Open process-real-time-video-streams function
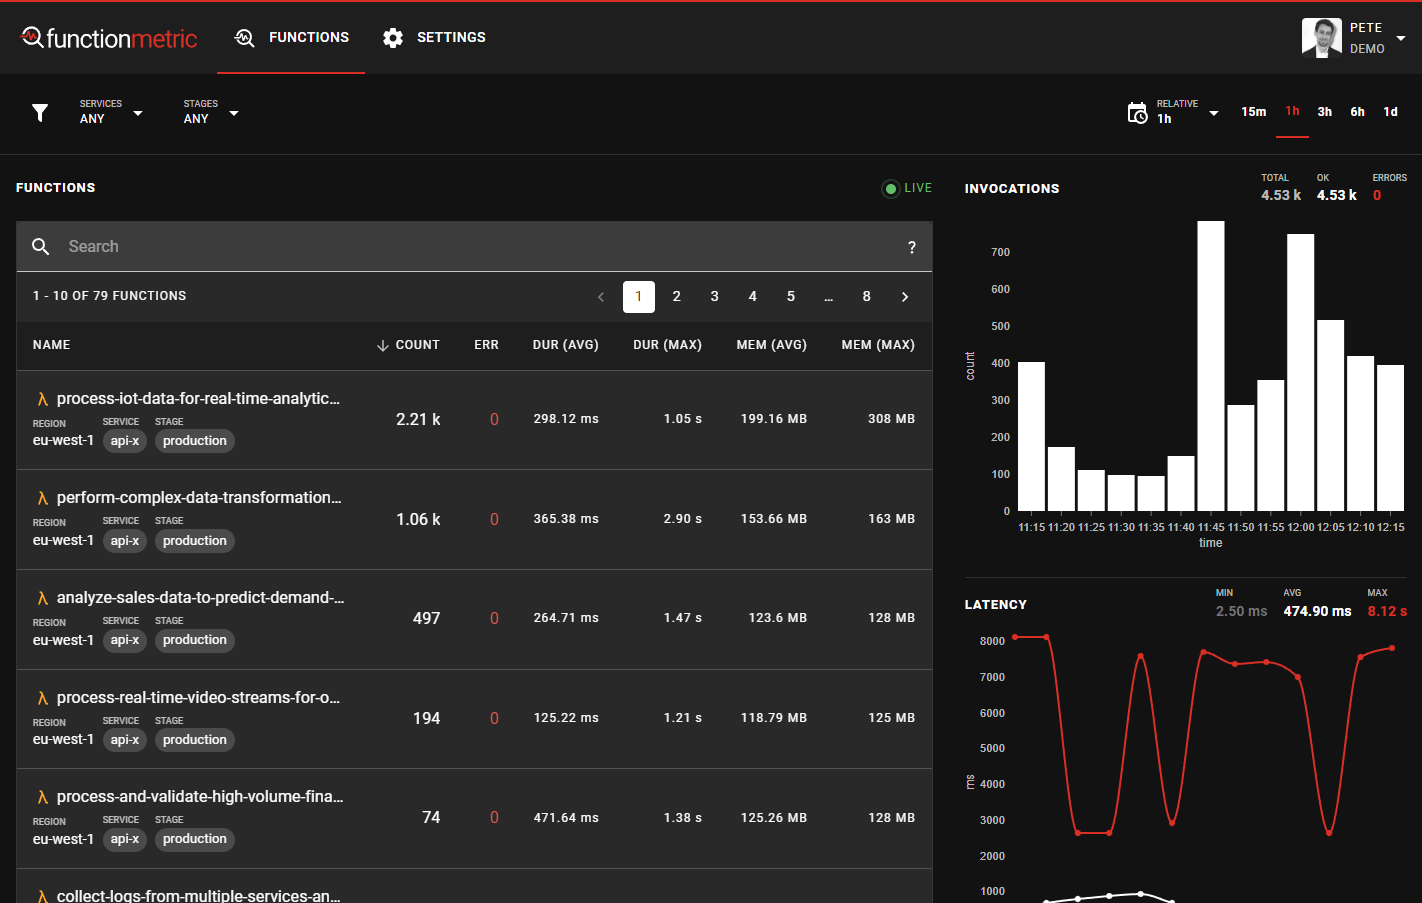Screen dimensions: 1422x903 coord(198,697)
